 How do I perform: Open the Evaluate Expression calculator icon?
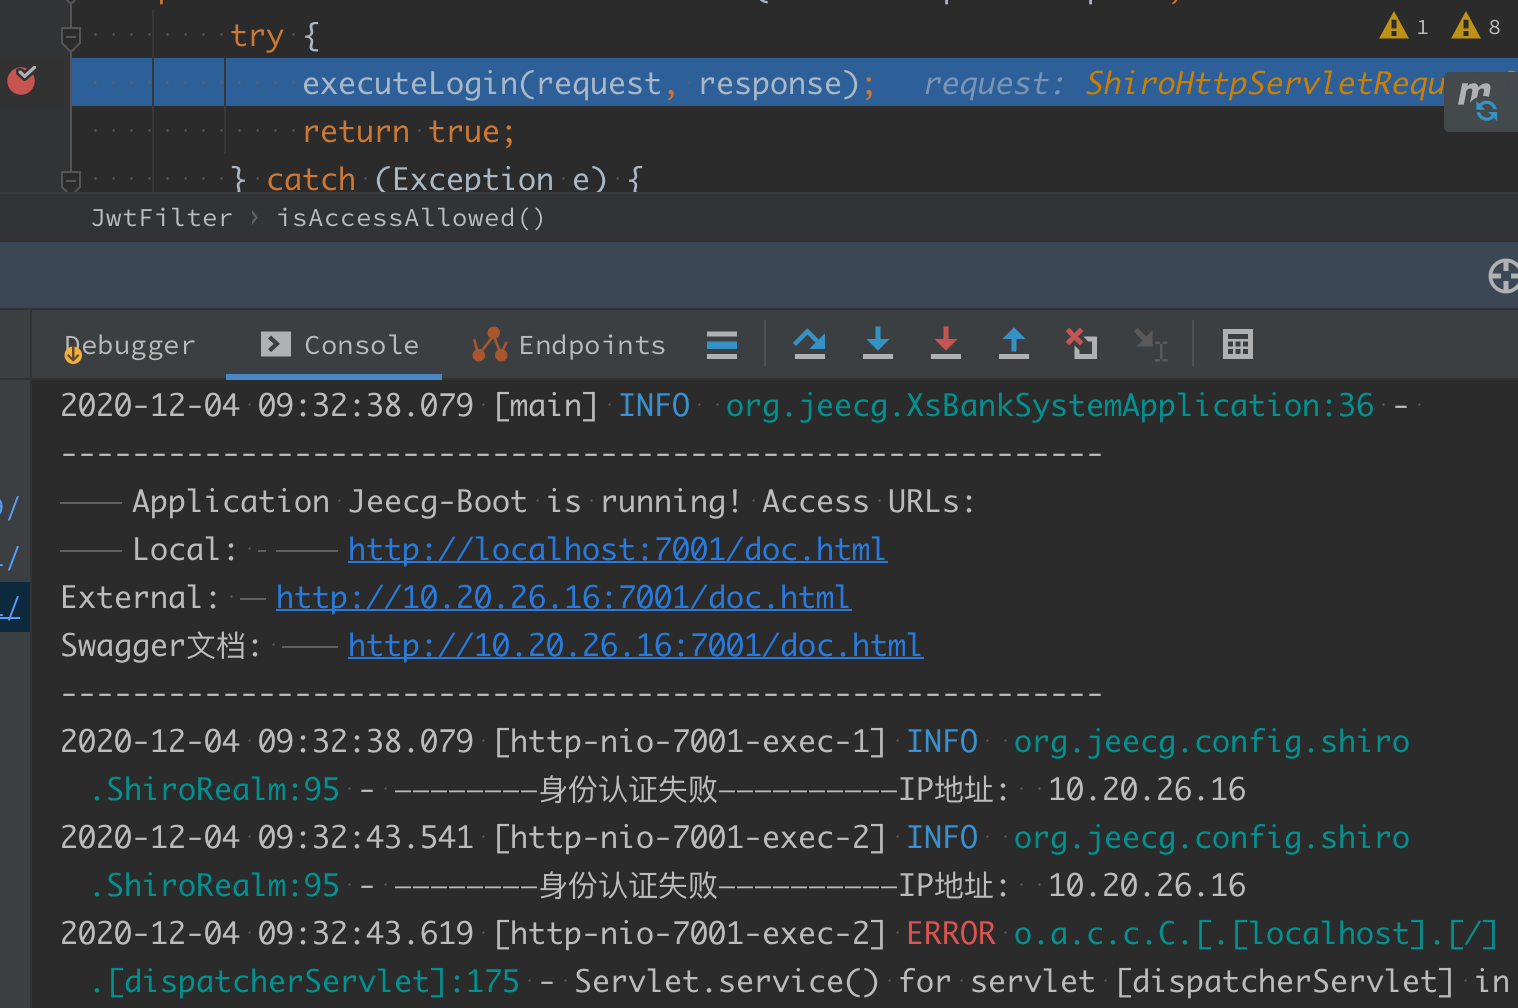click(x=1237, y=344)
